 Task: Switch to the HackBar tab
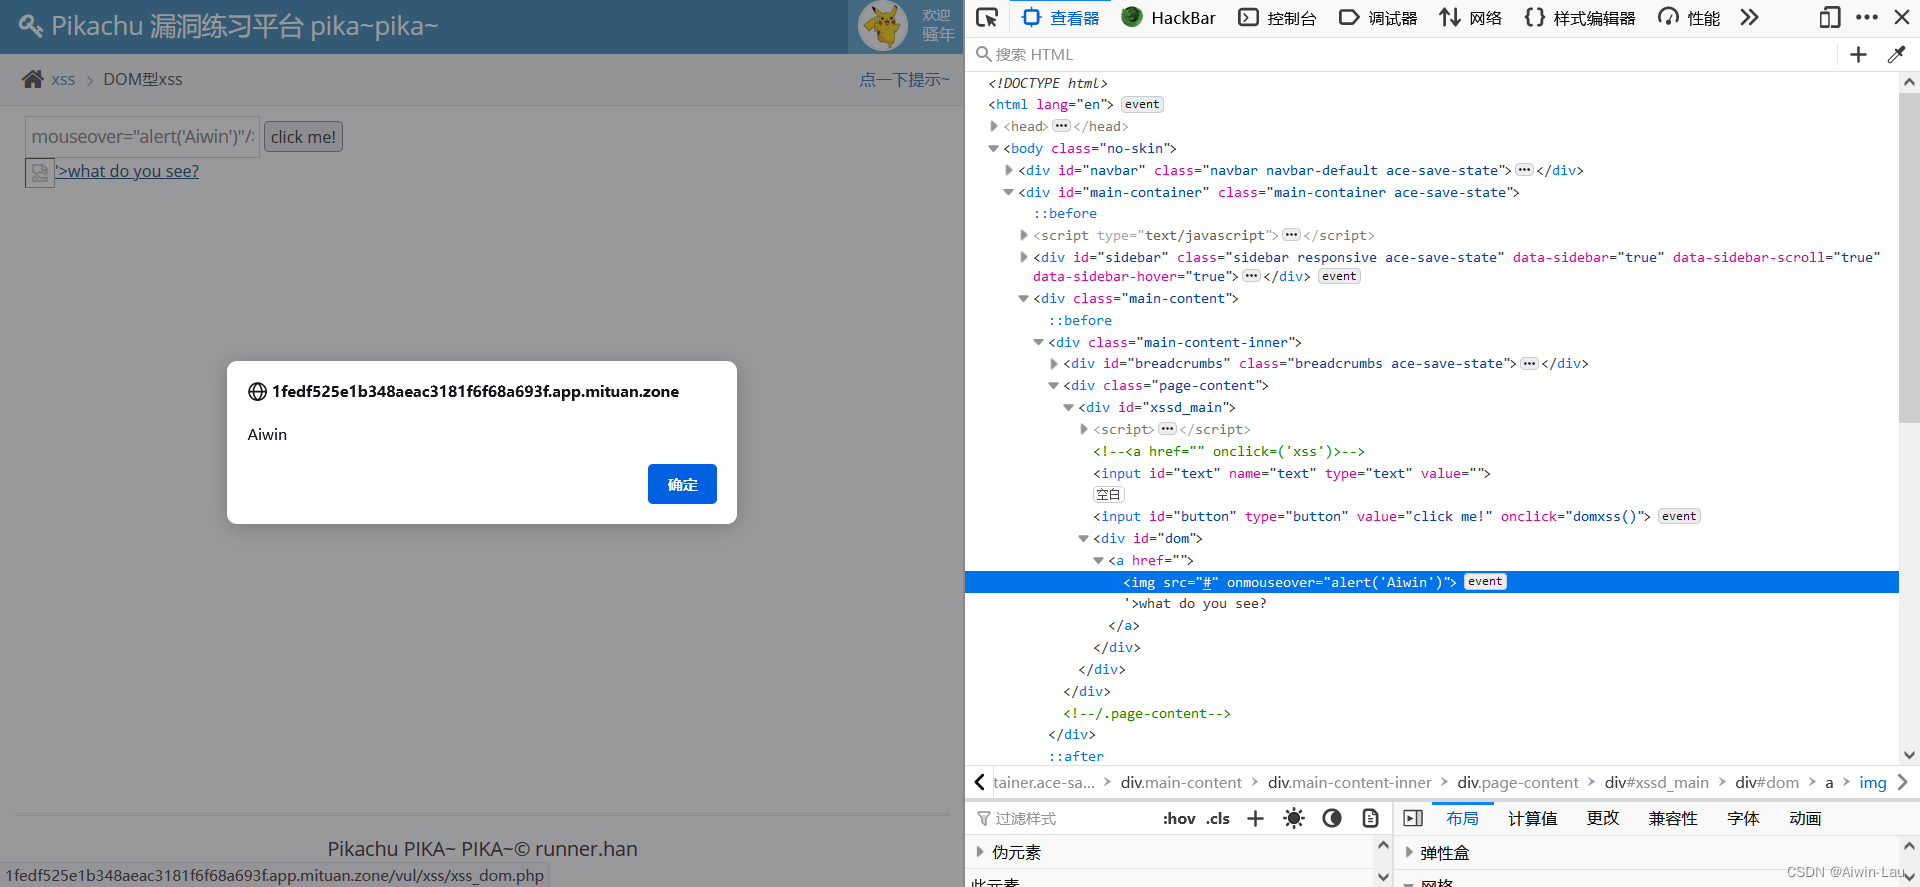(1168, 17)
